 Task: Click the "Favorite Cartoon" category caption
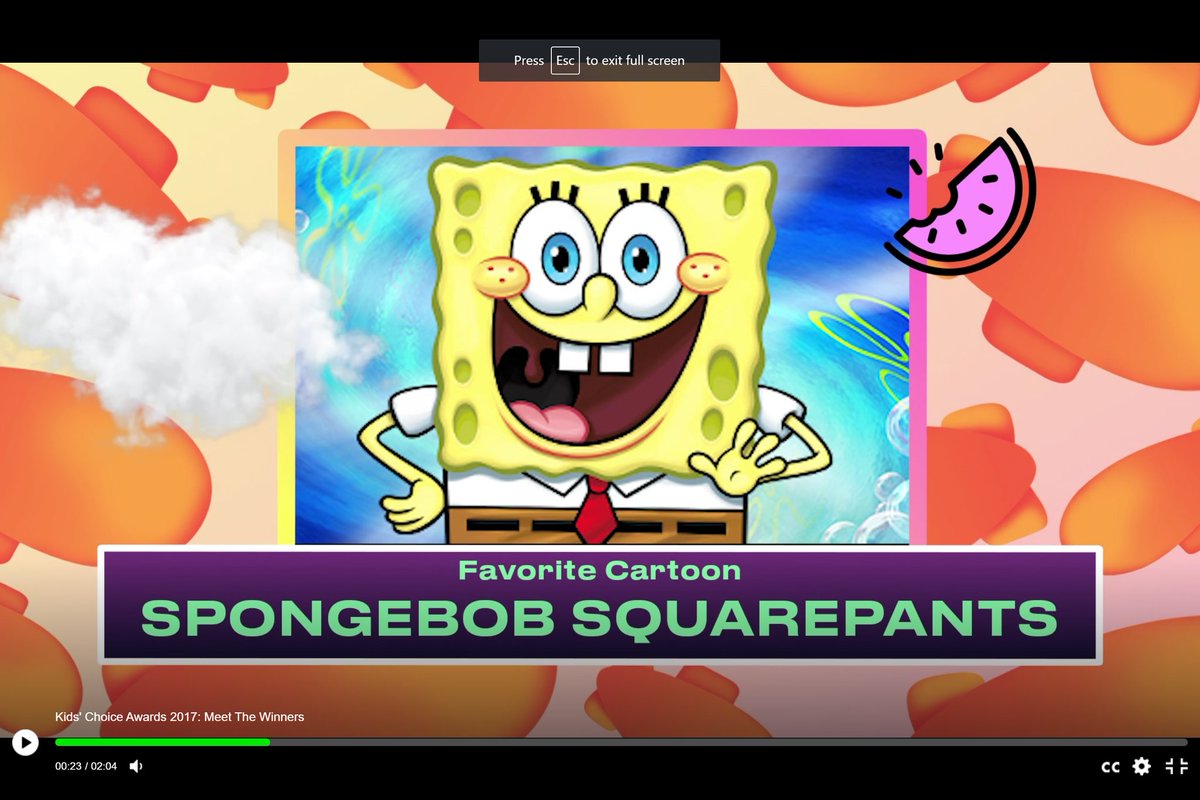click(x=600, y=571)
